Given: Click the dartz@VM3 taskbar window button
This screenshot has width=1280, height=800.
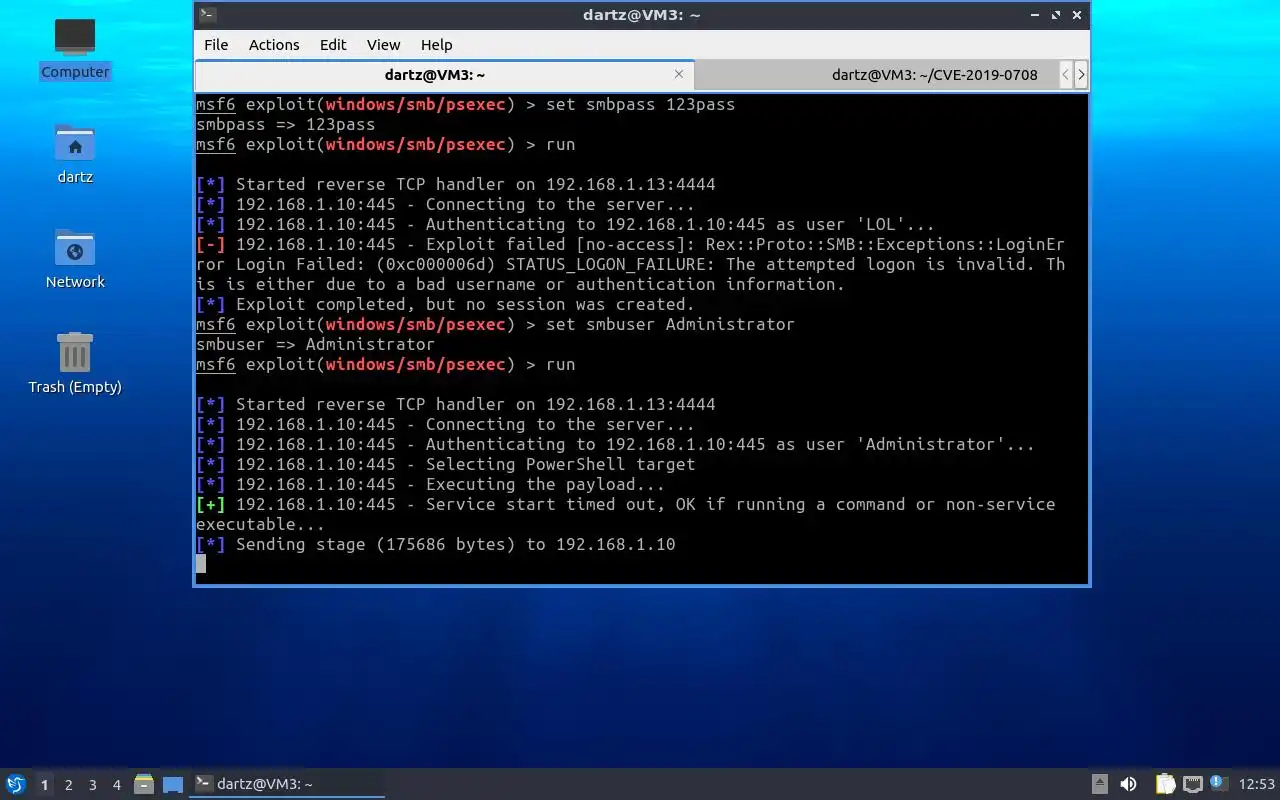Looking at the screenshot, I should tap(288, 784).
